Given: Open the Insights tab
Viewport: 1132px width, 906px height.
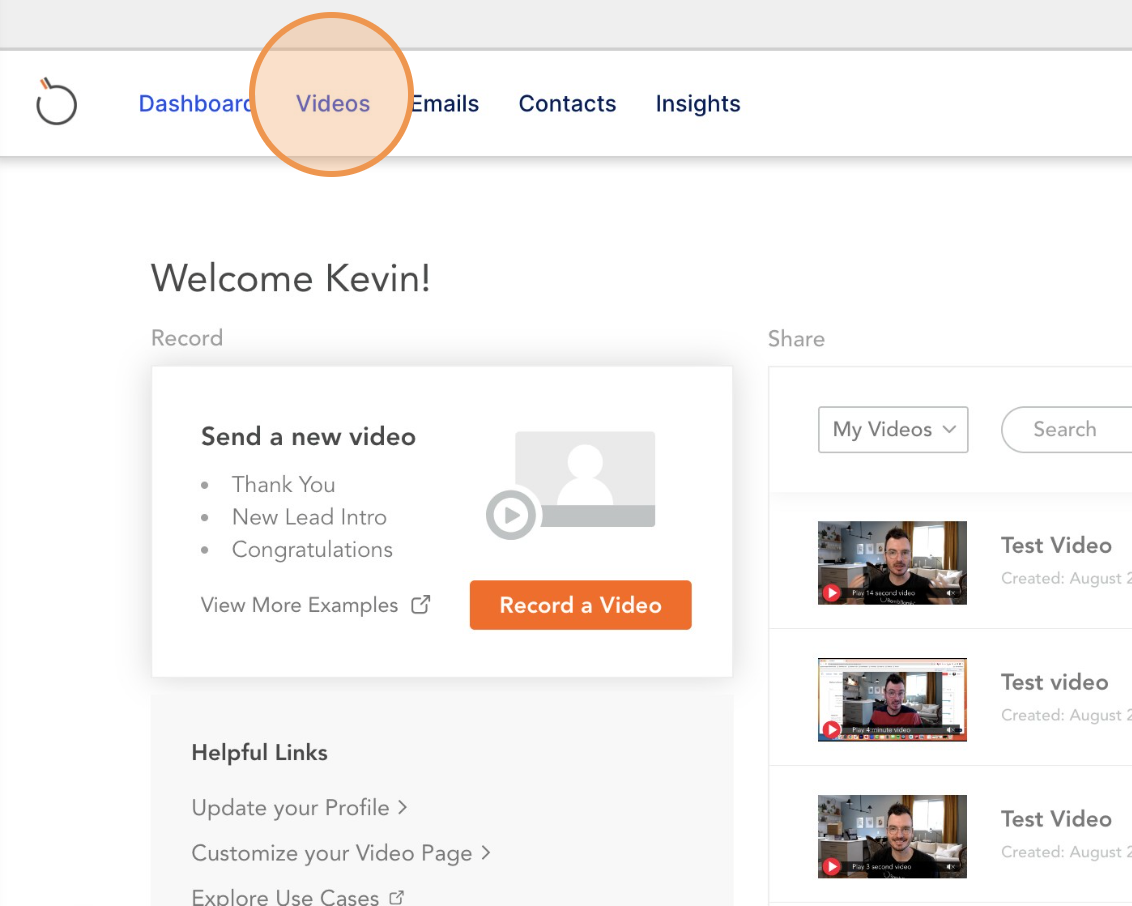Looking at the screenshot, I should [x=697, y=104].
